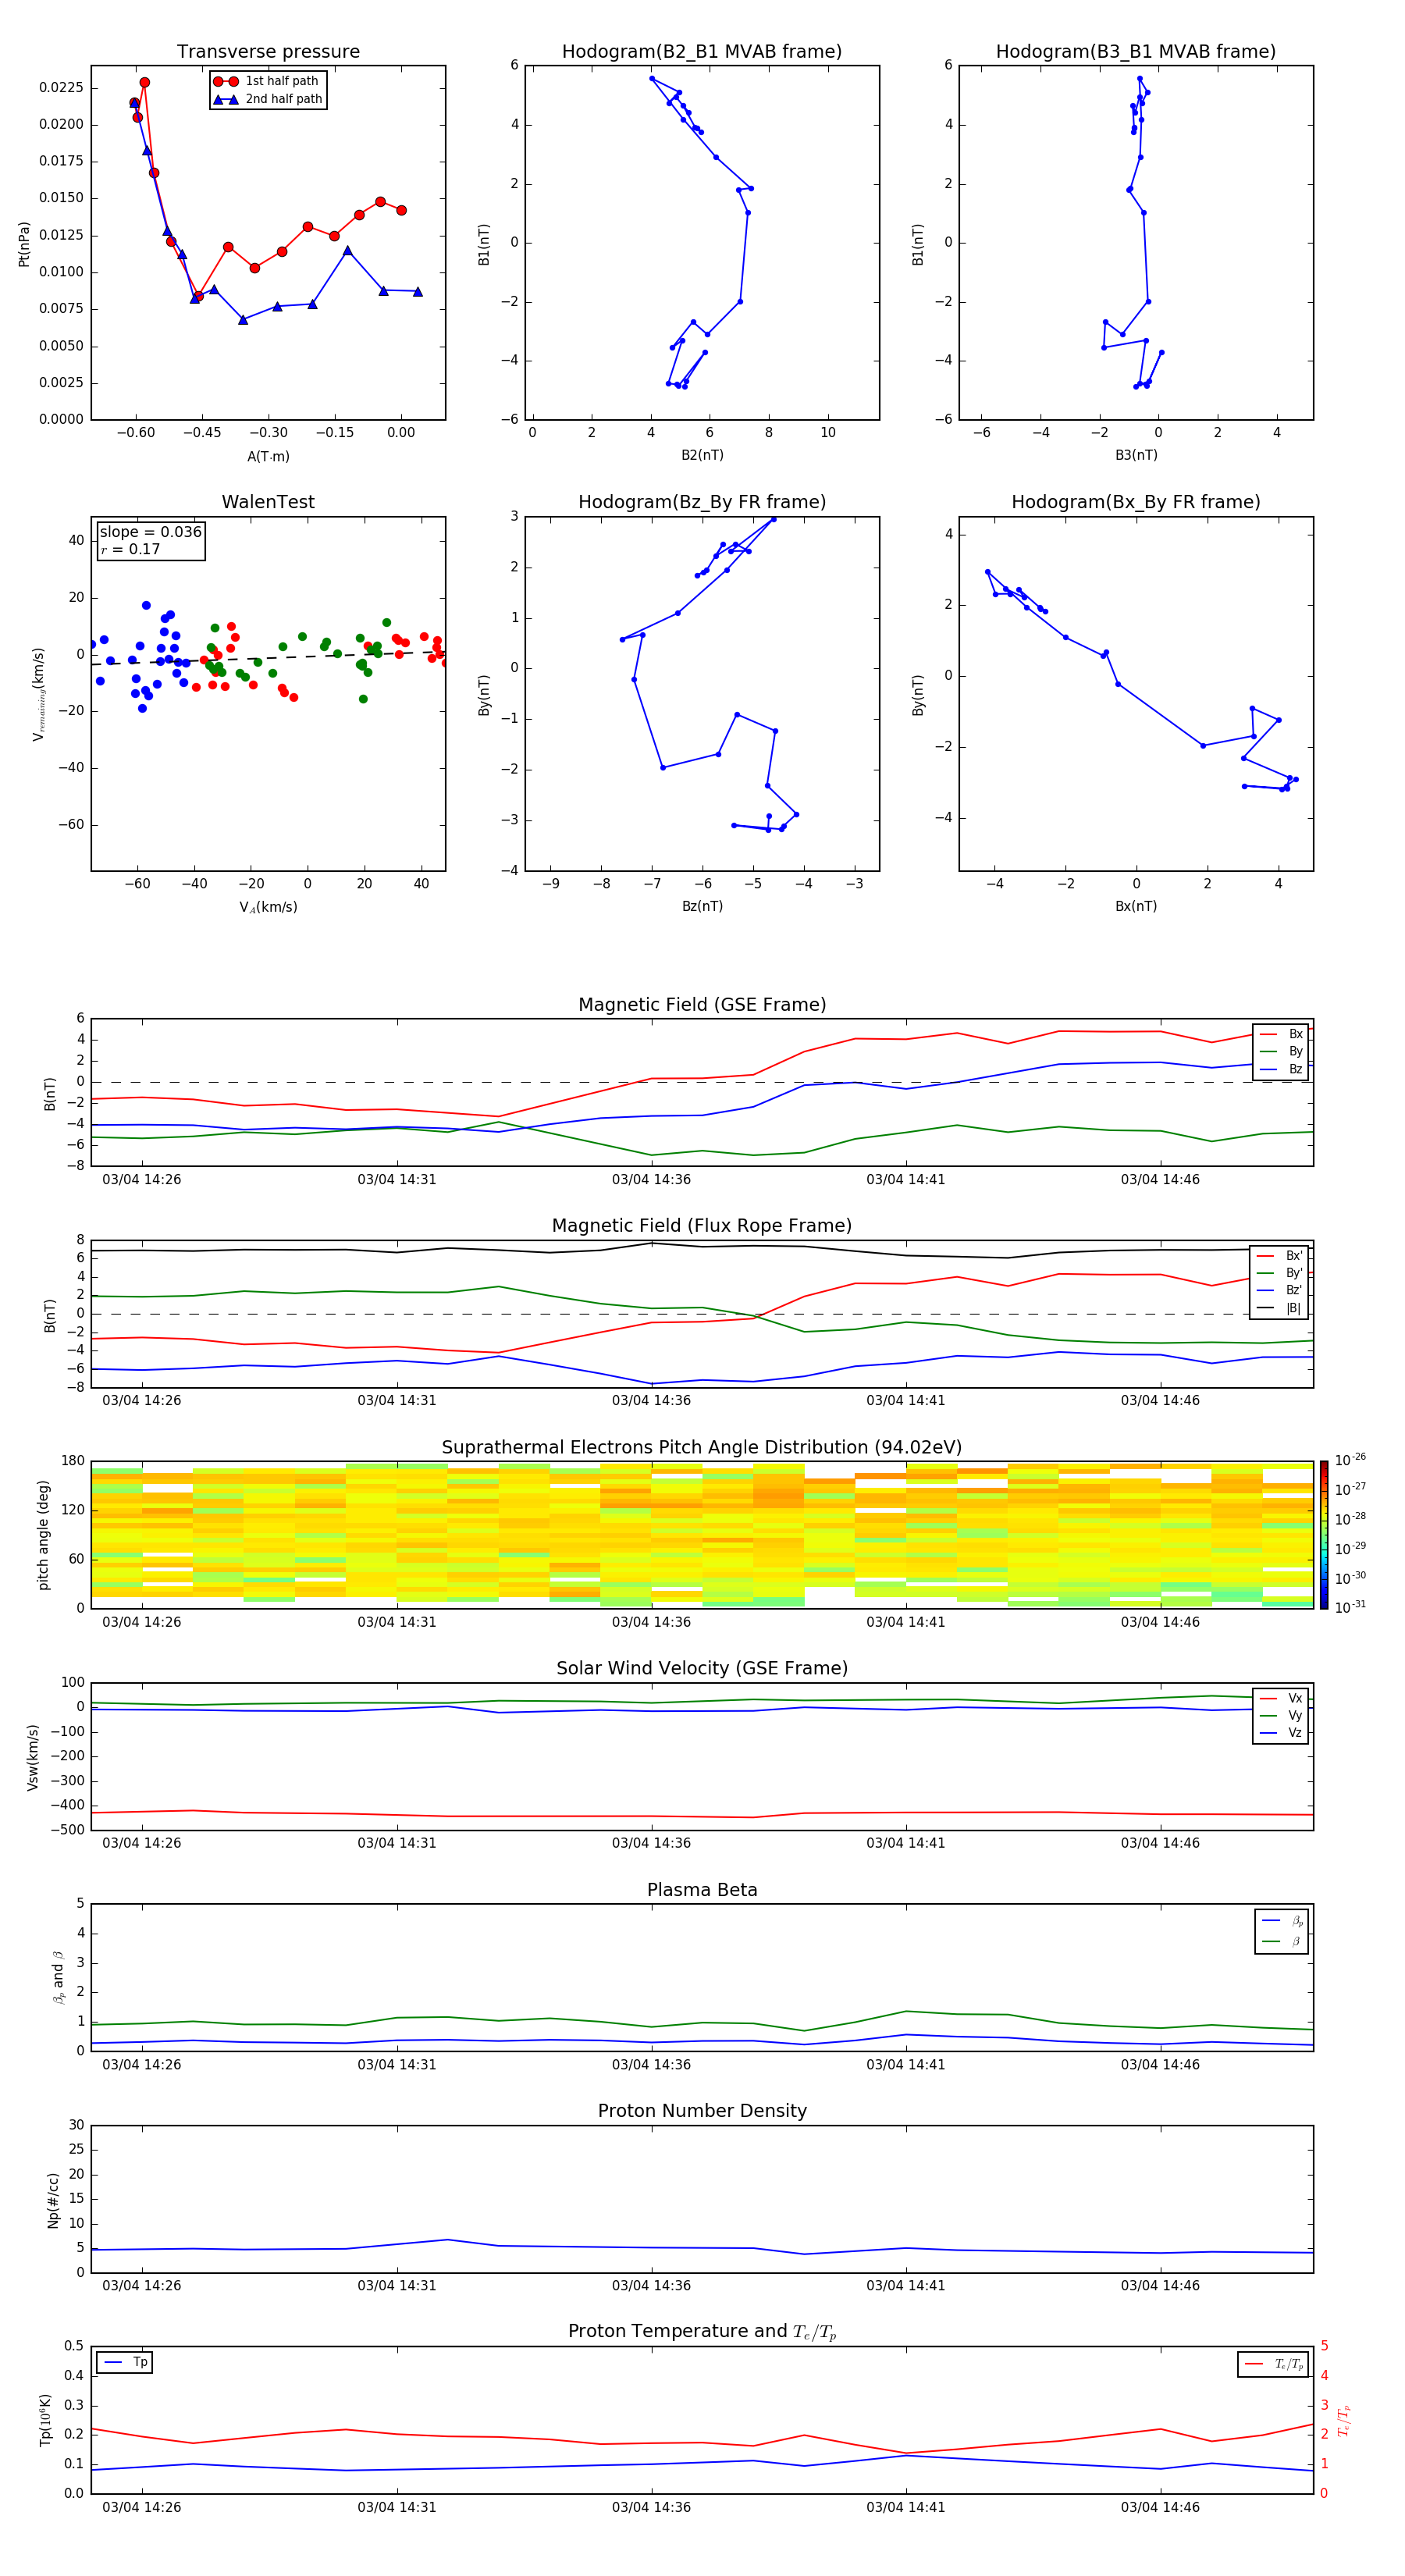Click the "V_A(km/s)" x-axis label
The height and width of the screenshot is (2576, 1405).
tap(268, 907)
